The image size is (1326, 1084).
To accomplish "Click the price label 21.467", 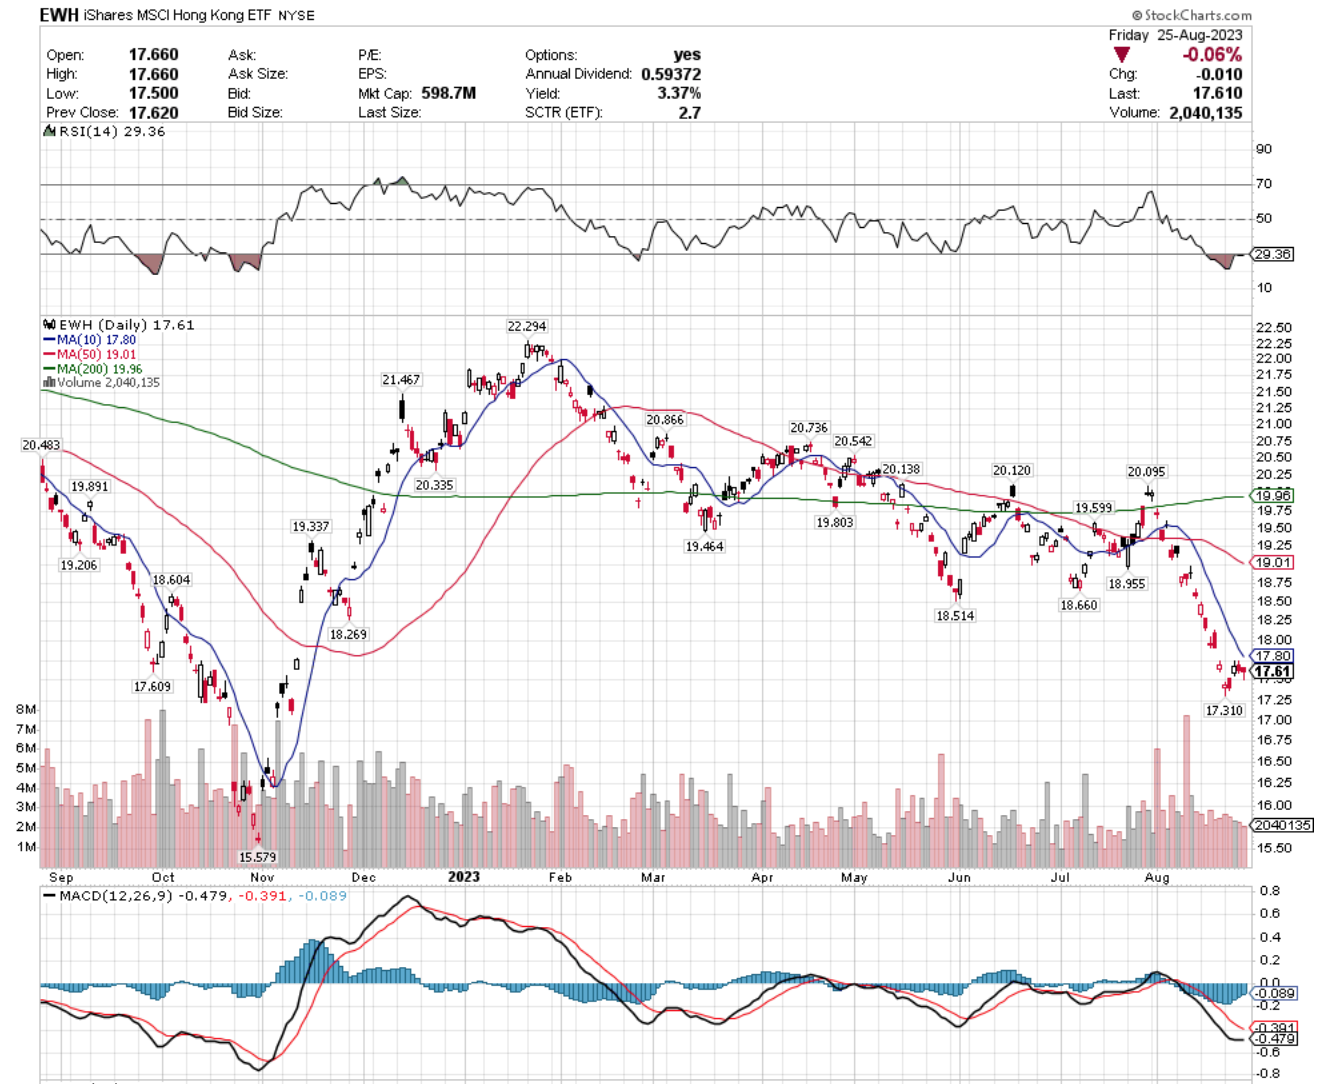I will [x=401, y=380].
